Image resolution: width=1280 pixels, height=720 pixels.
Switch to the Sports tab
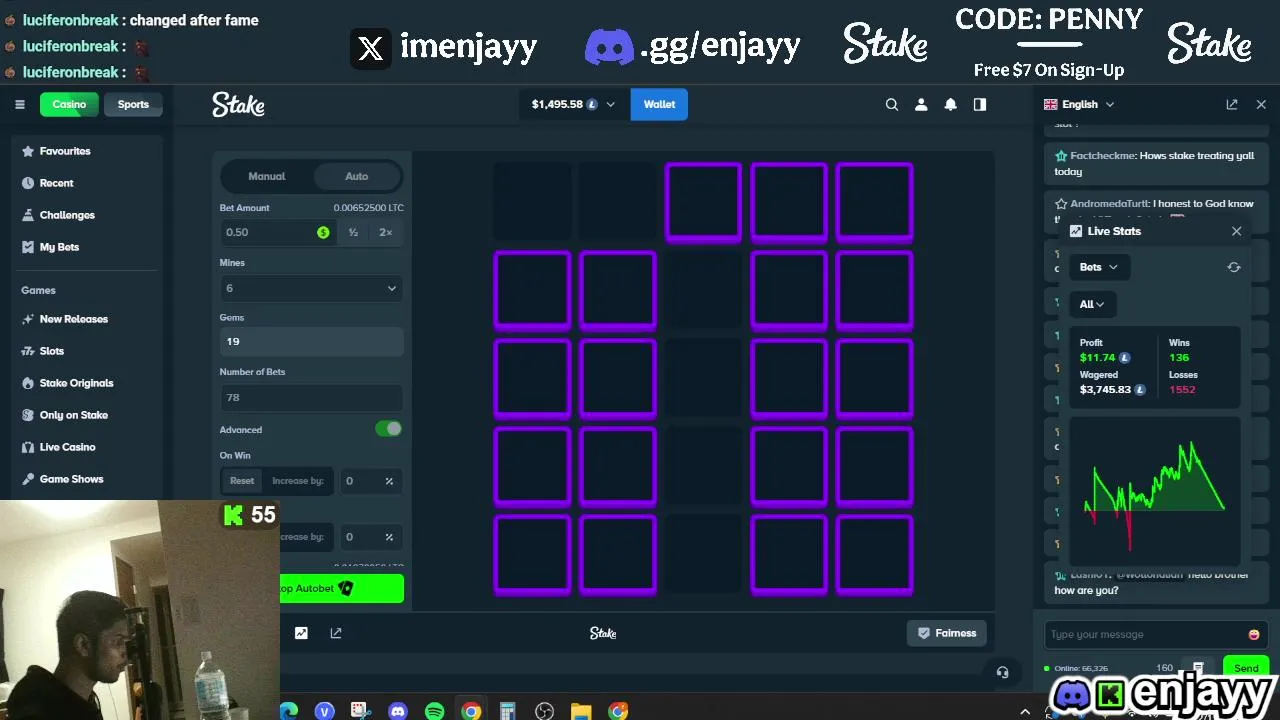[133, 104]
